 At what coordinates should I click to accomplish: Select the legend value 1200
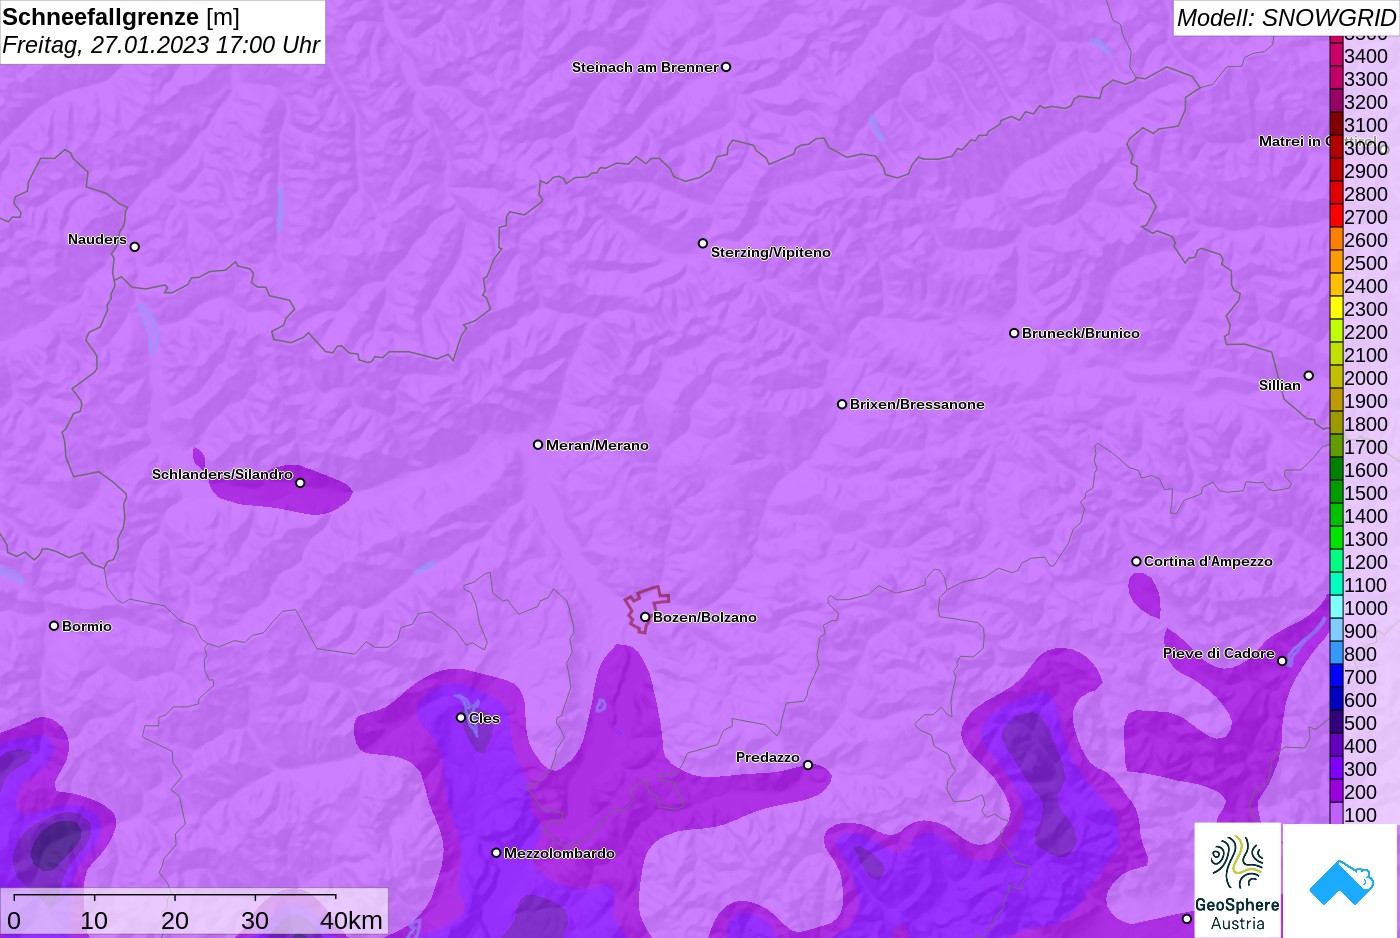(x=1366, y=562)
